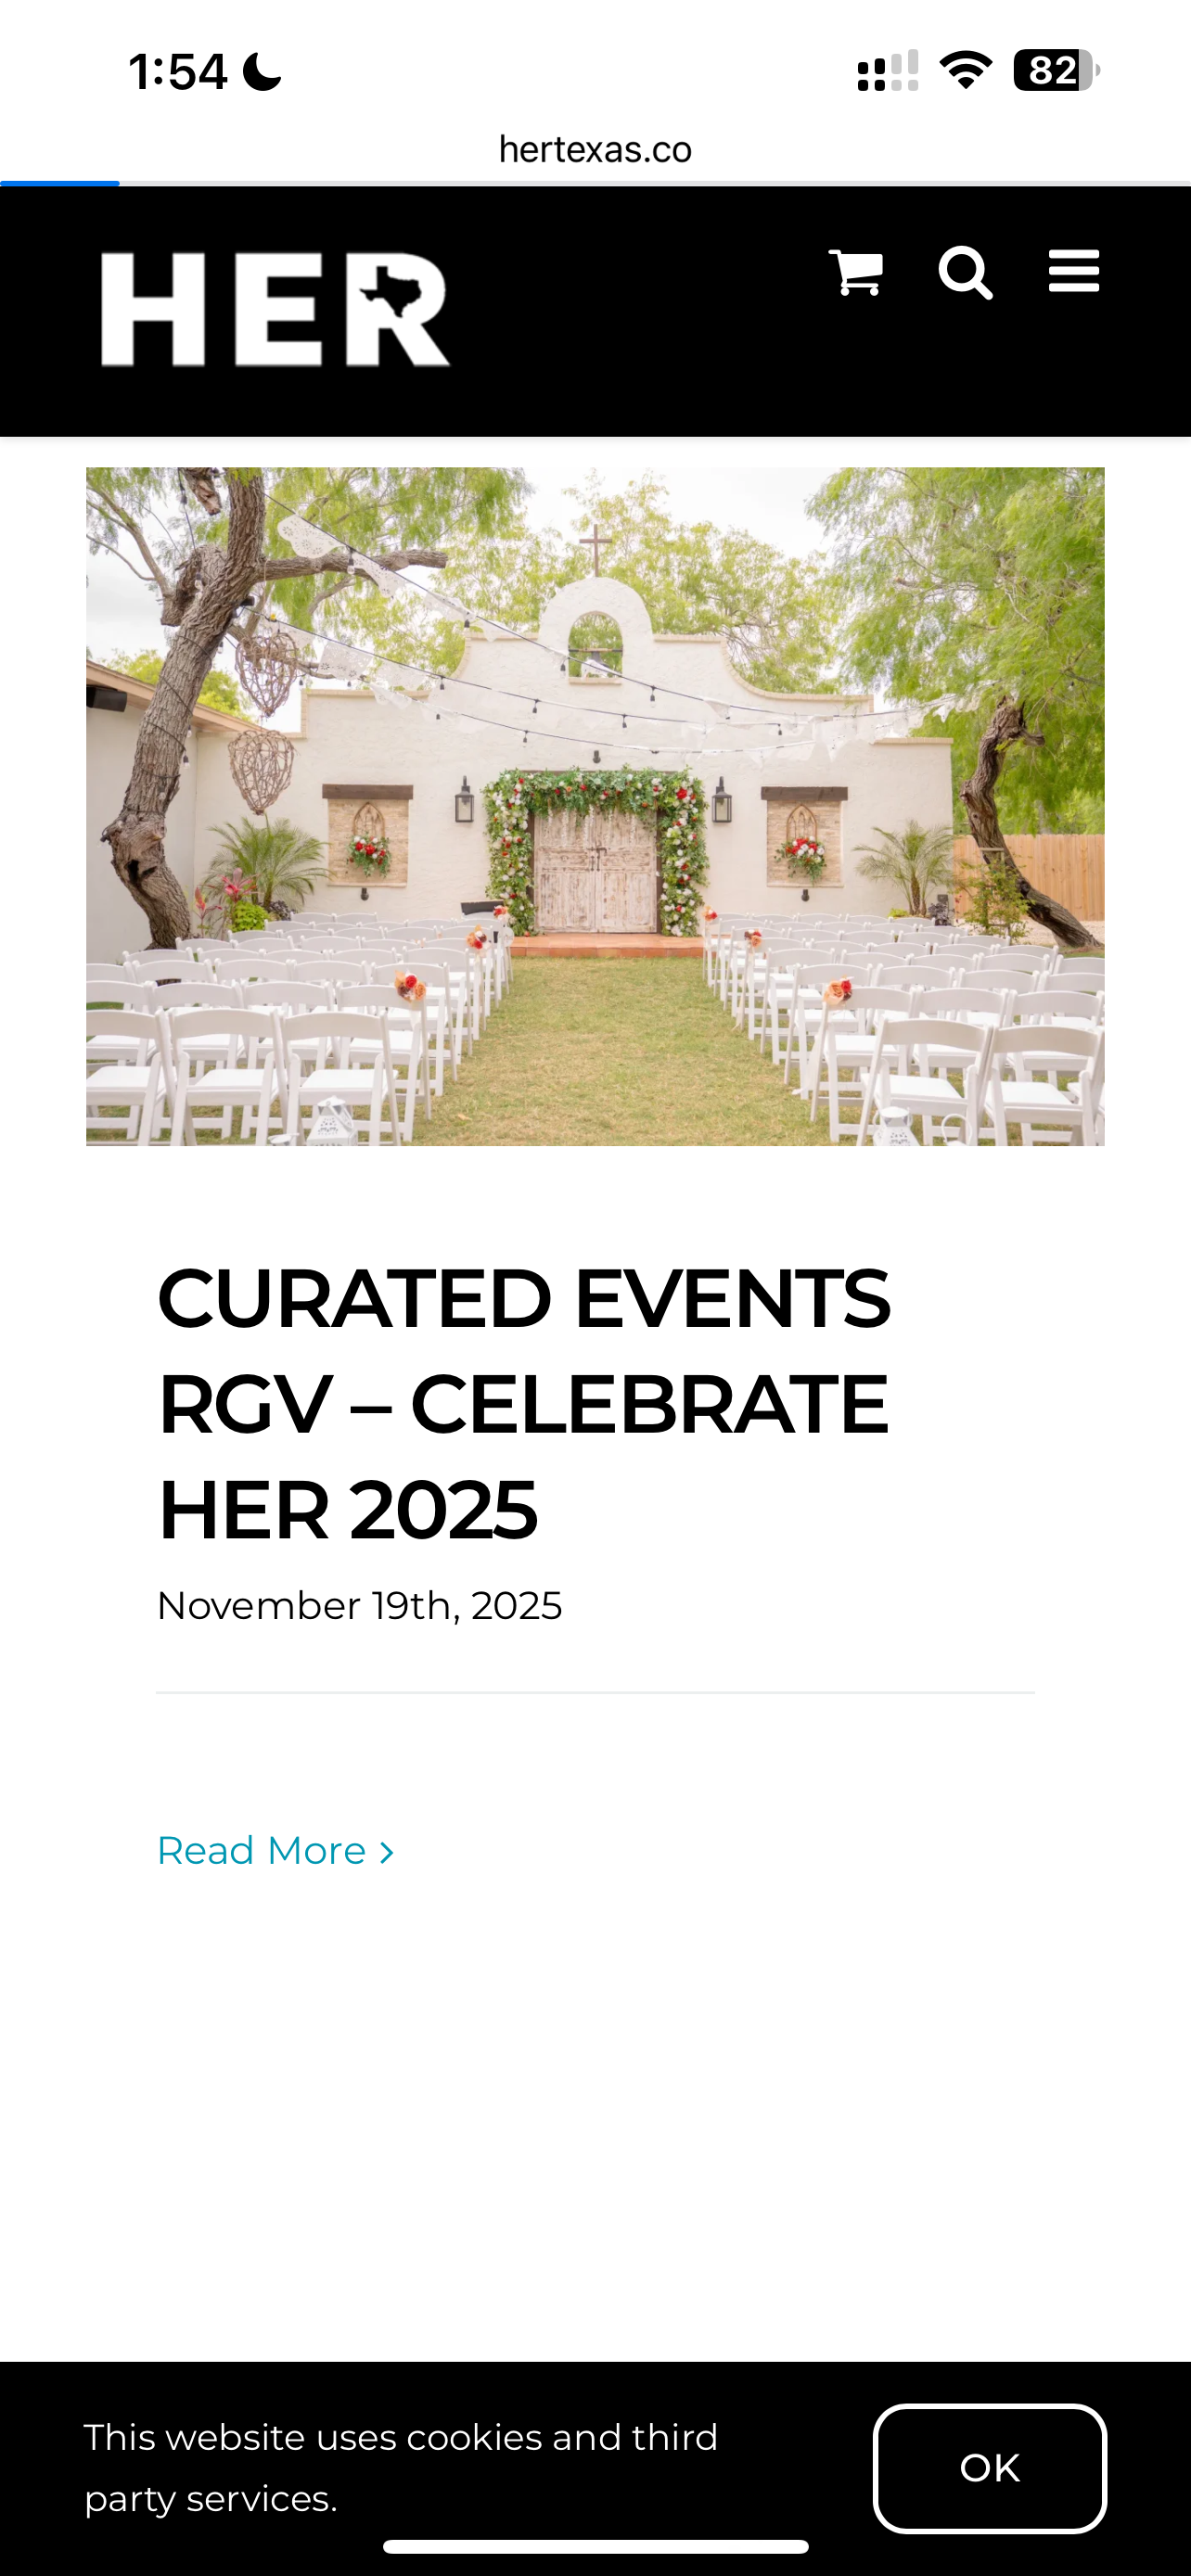Open the hamburger navigation menu

[x=1074, y=272]
